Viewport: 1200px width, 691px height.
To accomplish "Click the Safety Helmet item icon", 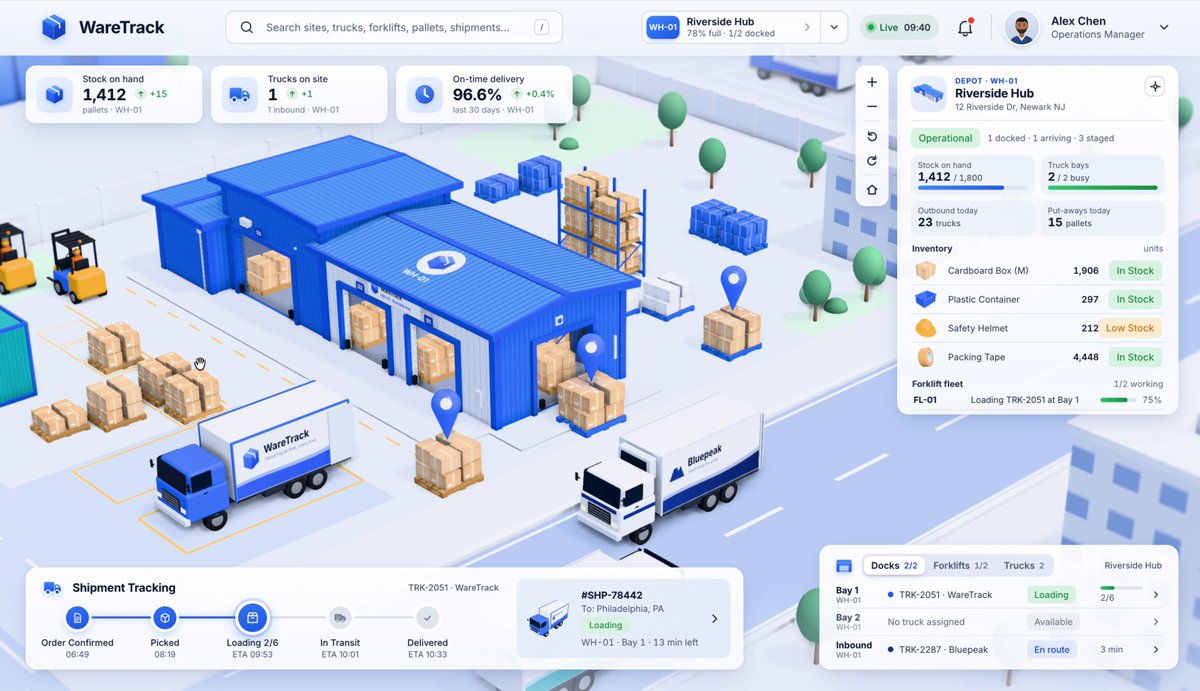I will pos(926,328).
